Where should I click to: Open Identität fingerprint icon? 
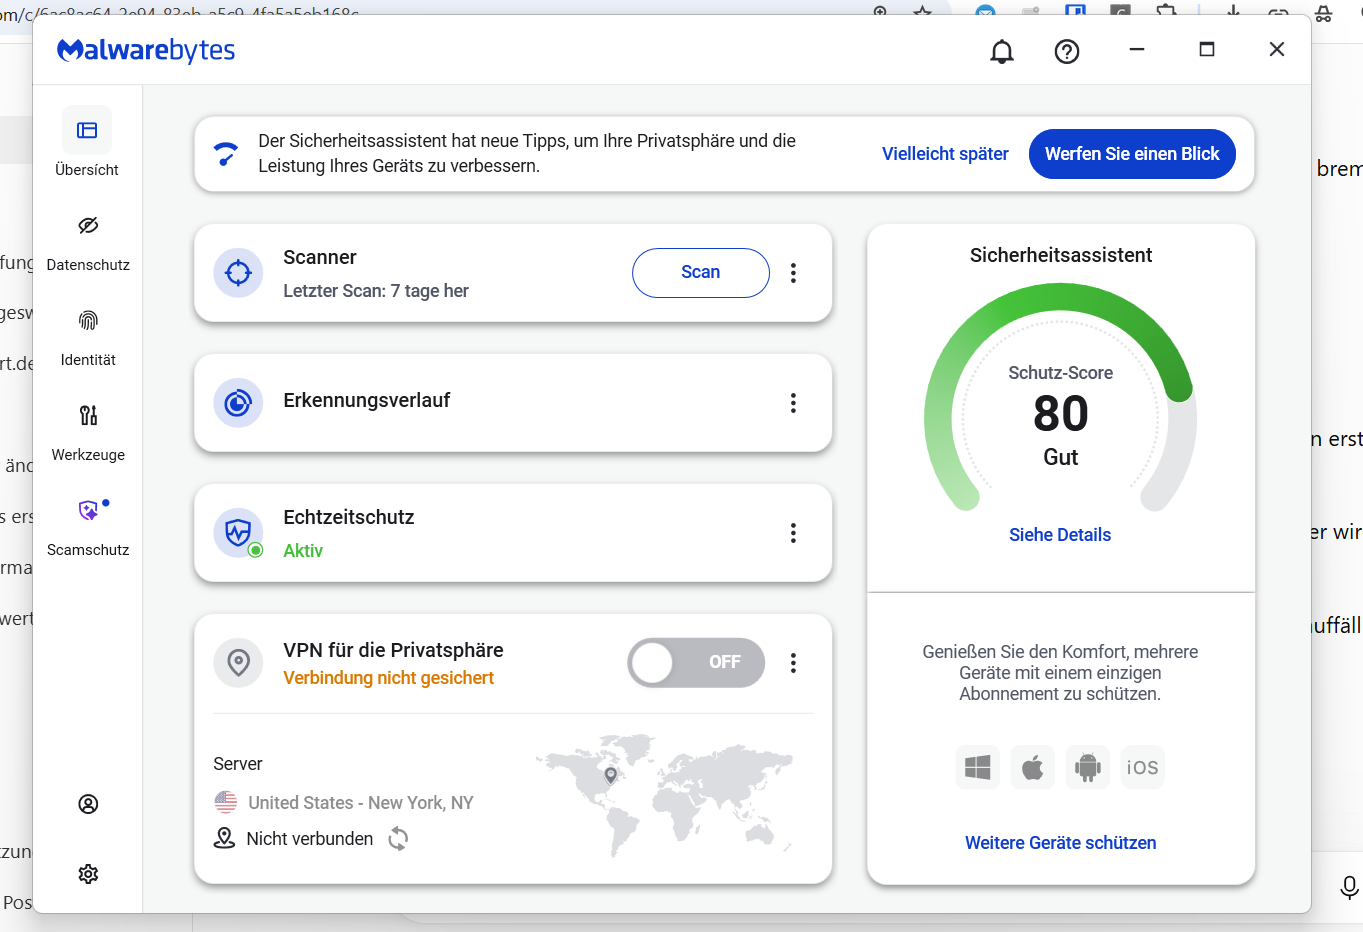(x=88, y=320)
